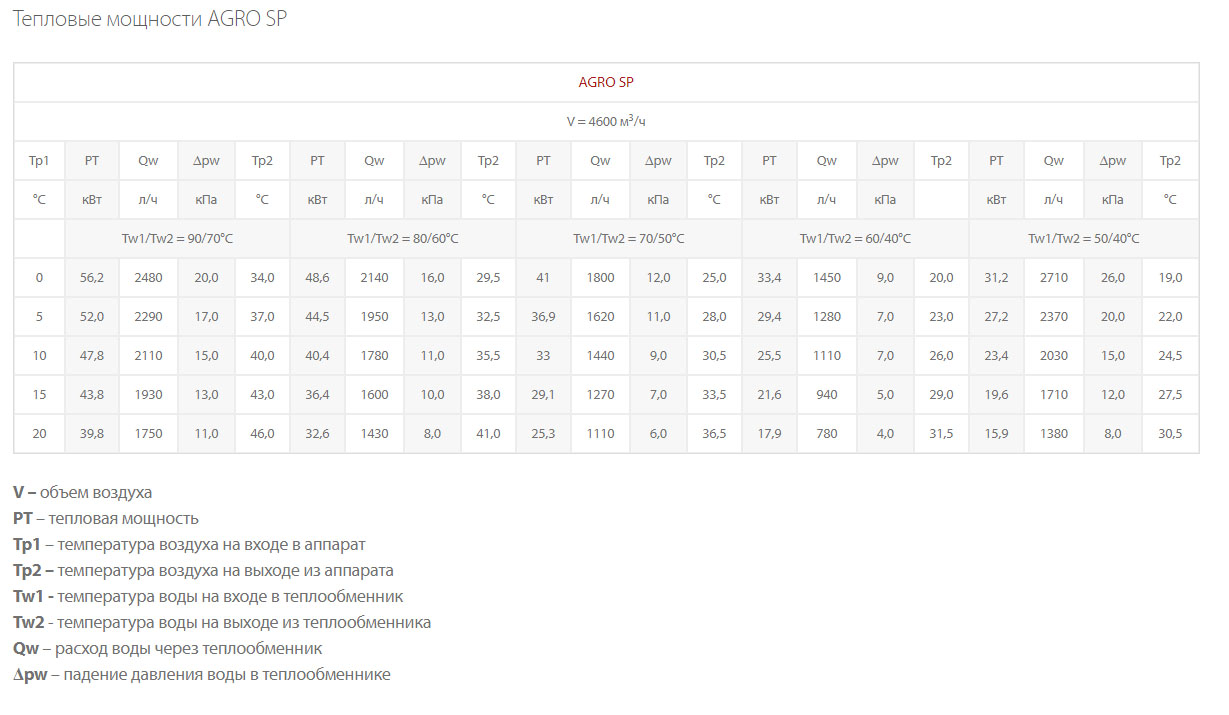Image resolution: width=1229 pixels, height=715 pixels.
Task: Select the Qw value '1620'
Action: [x=600, y=316]
